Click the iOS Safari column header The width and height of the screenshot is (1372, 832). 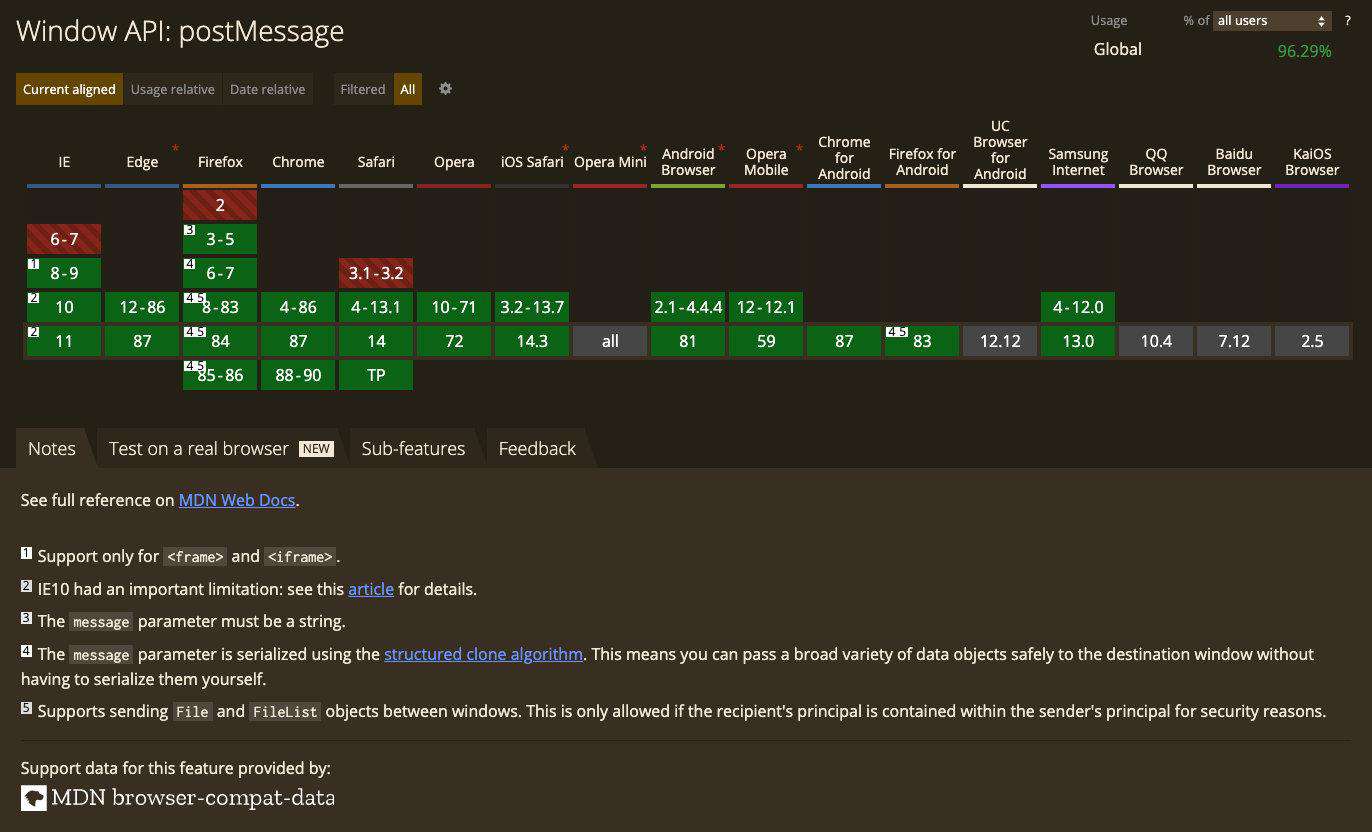click(532, 162)
